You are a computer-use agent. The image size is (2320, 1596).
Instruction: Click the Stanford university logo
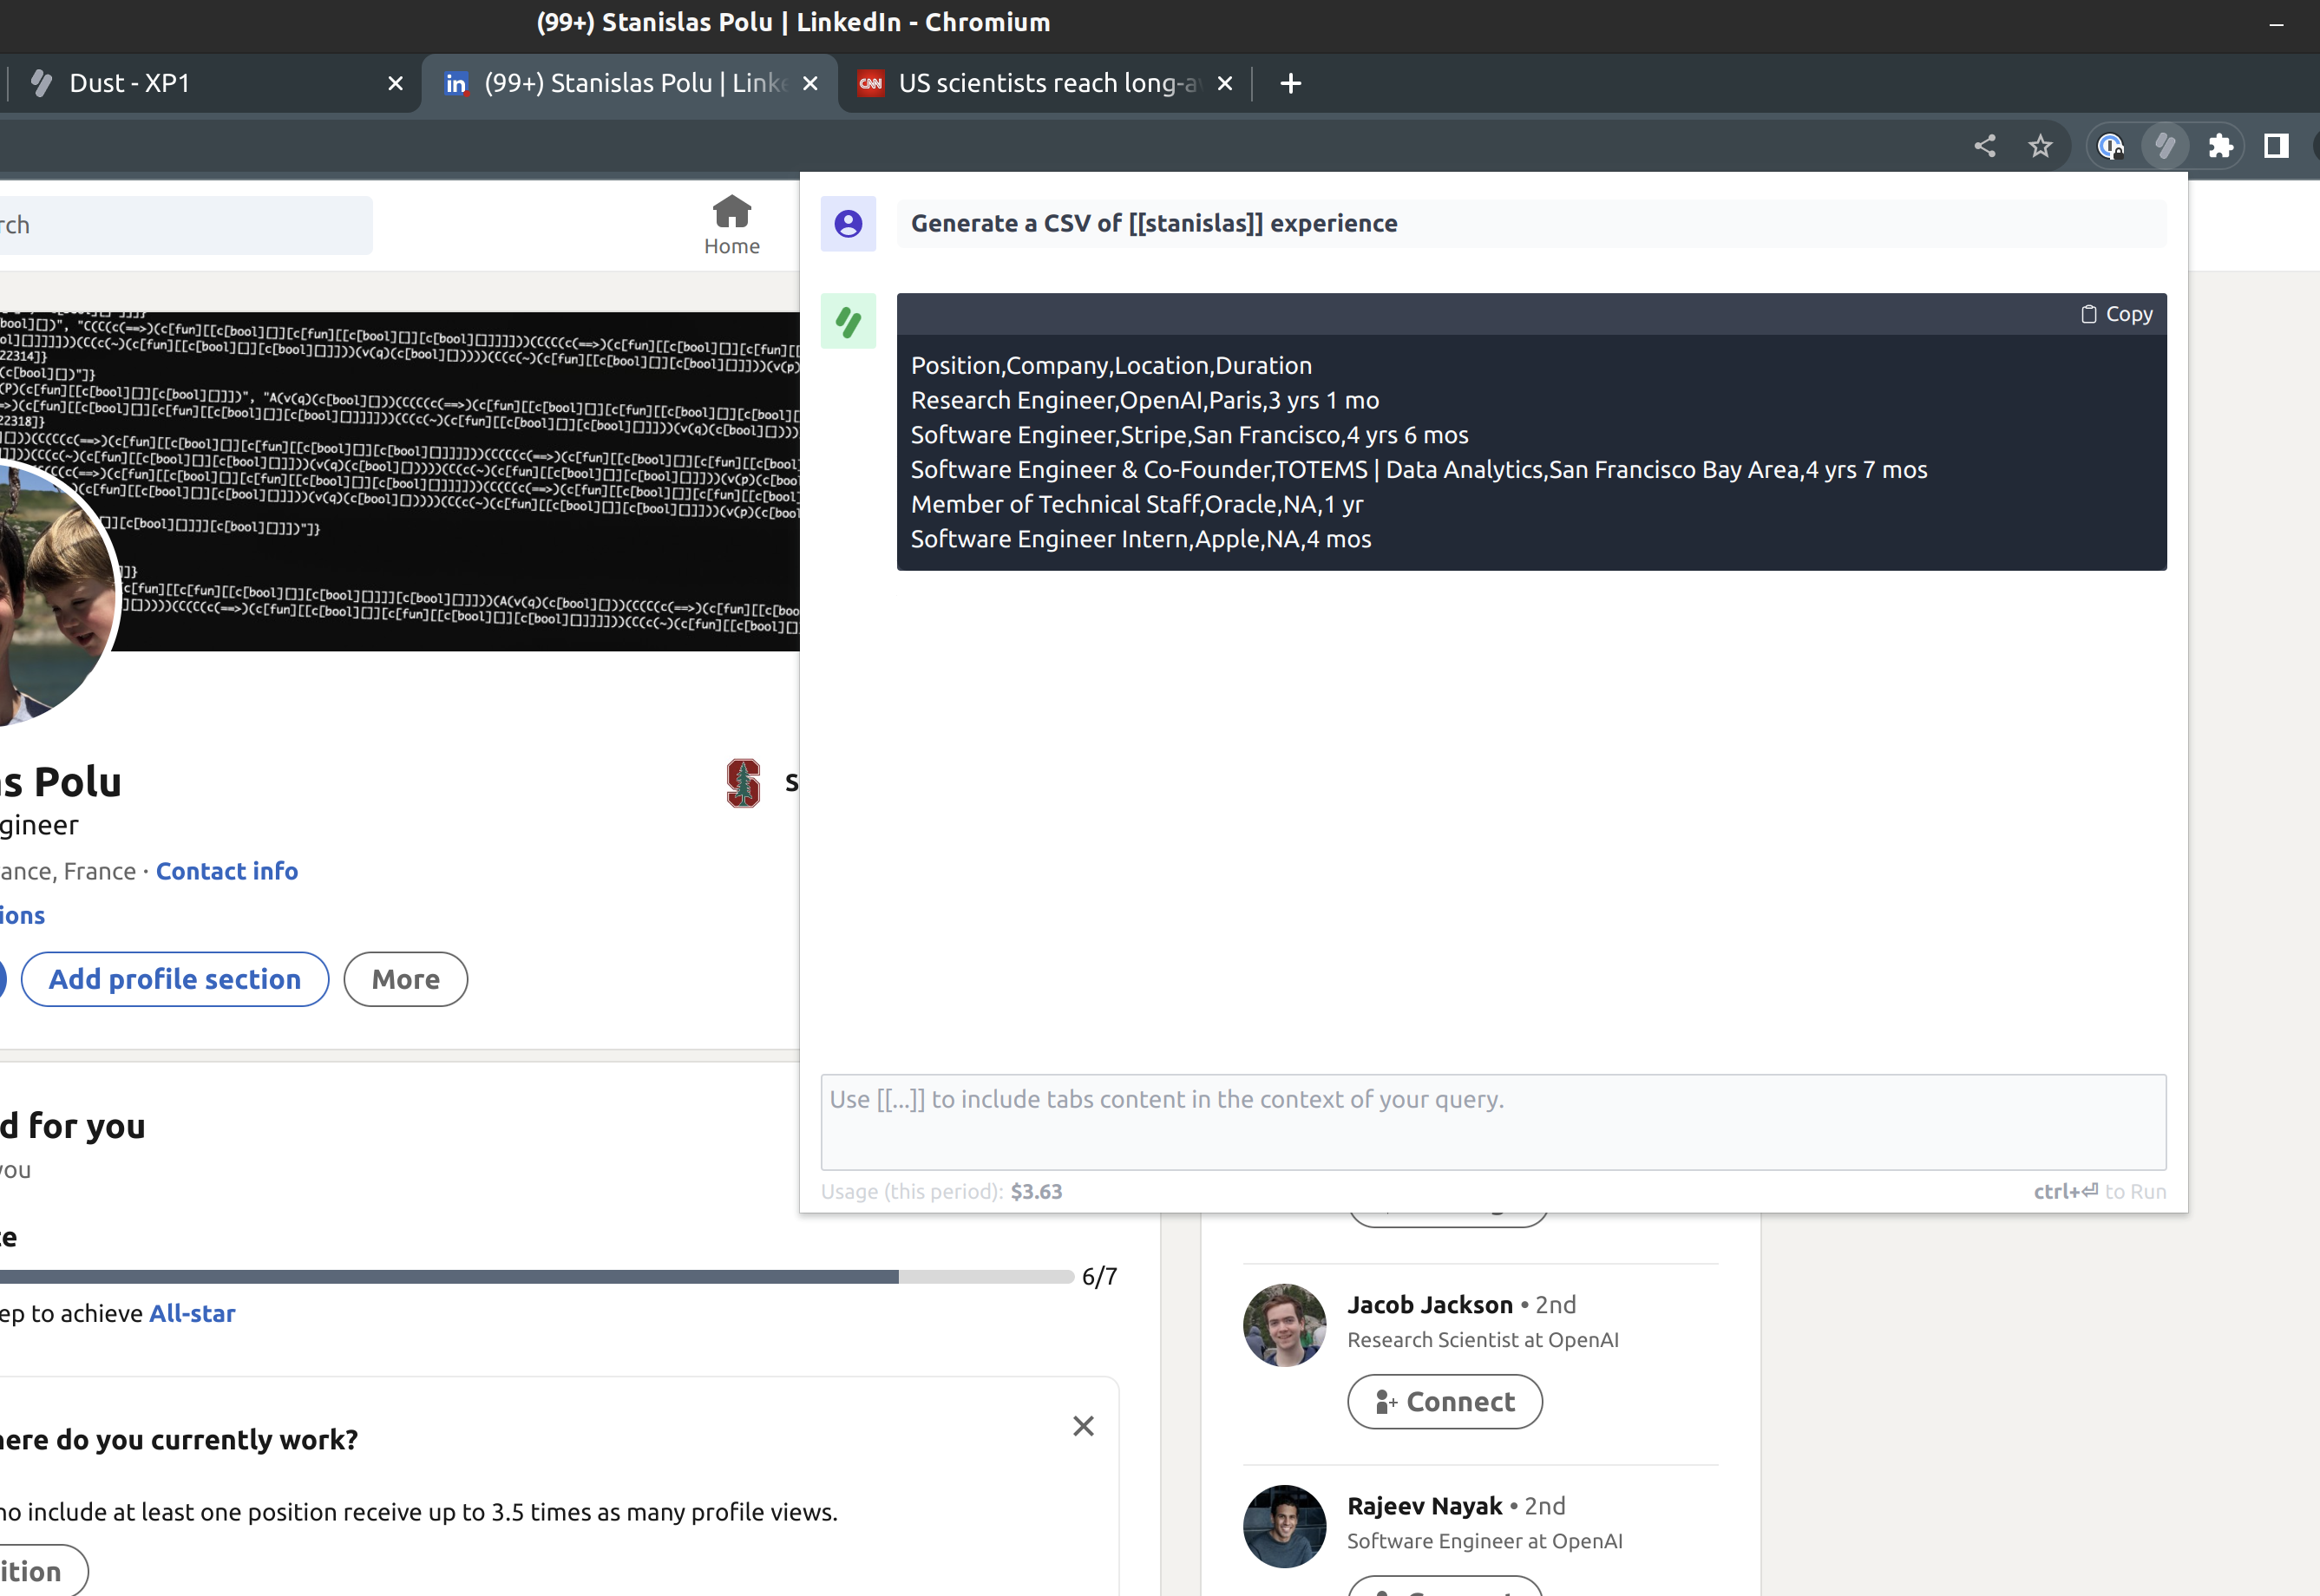point(743,783)
